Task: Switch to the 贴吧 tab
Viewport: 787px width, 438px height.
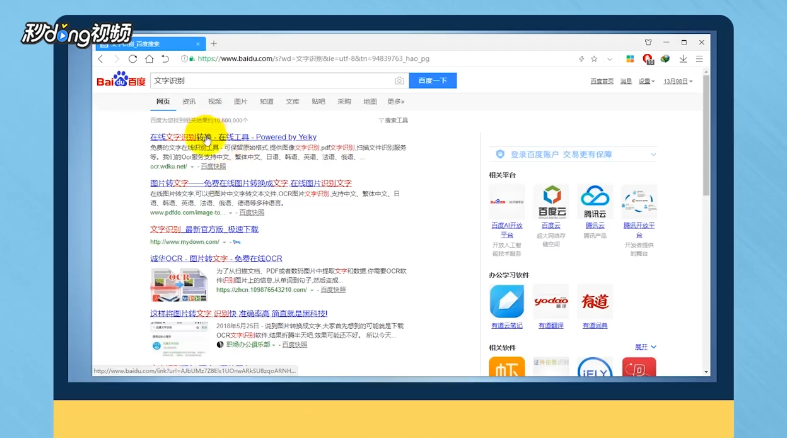Action: 318,101
